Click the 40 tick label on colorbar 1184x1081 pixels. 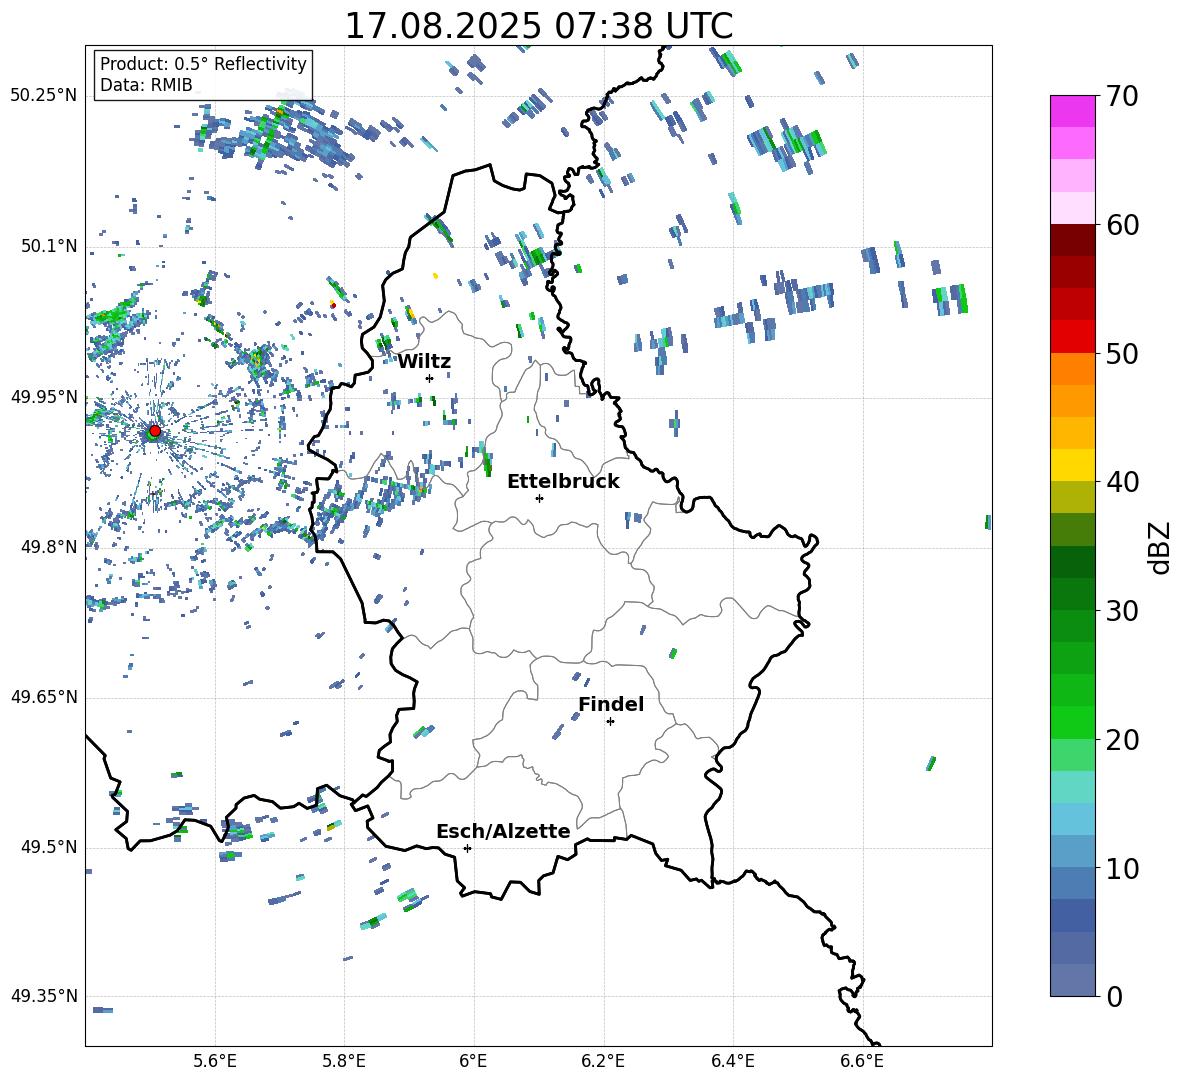[1121, 482]
